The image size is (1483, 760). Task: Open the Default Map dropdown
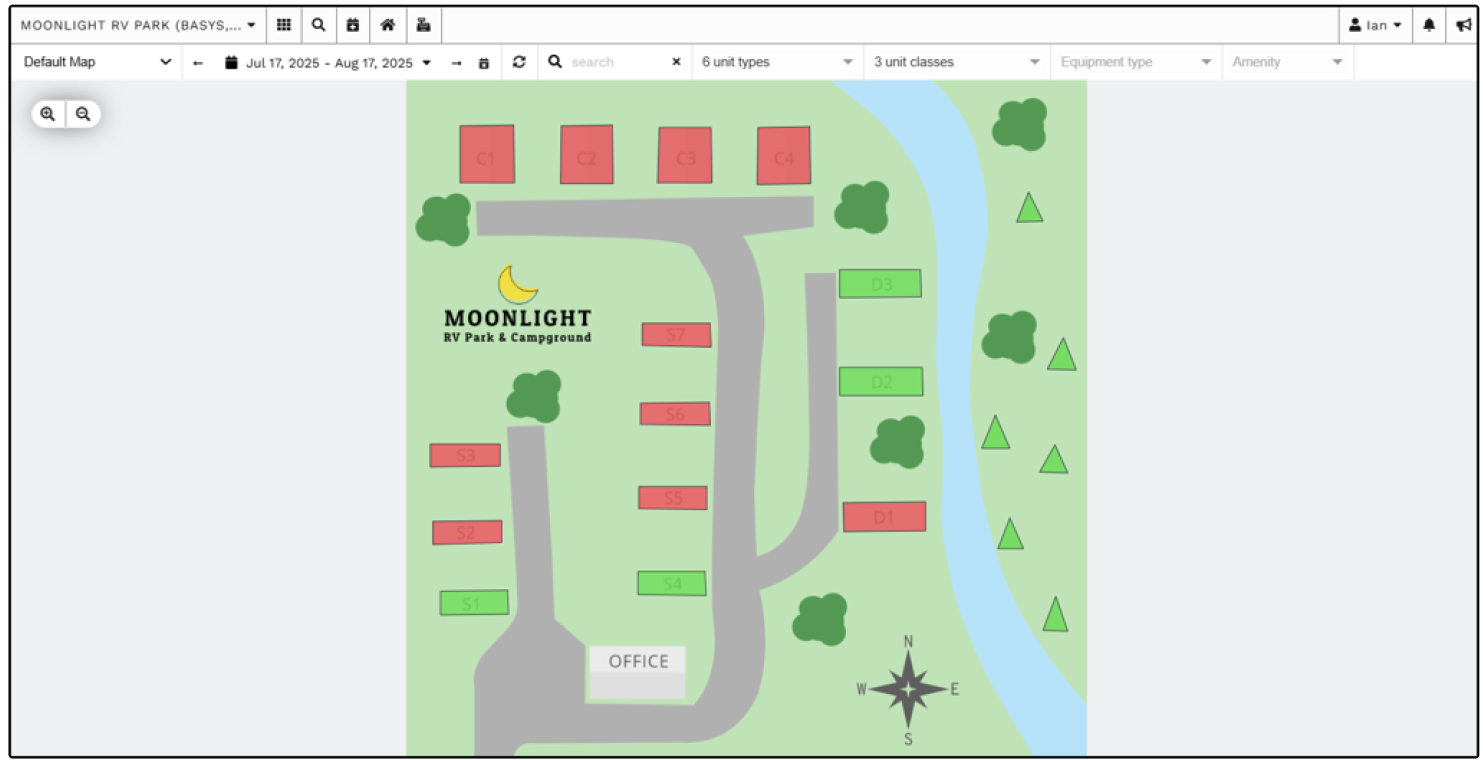click(95, 61)
